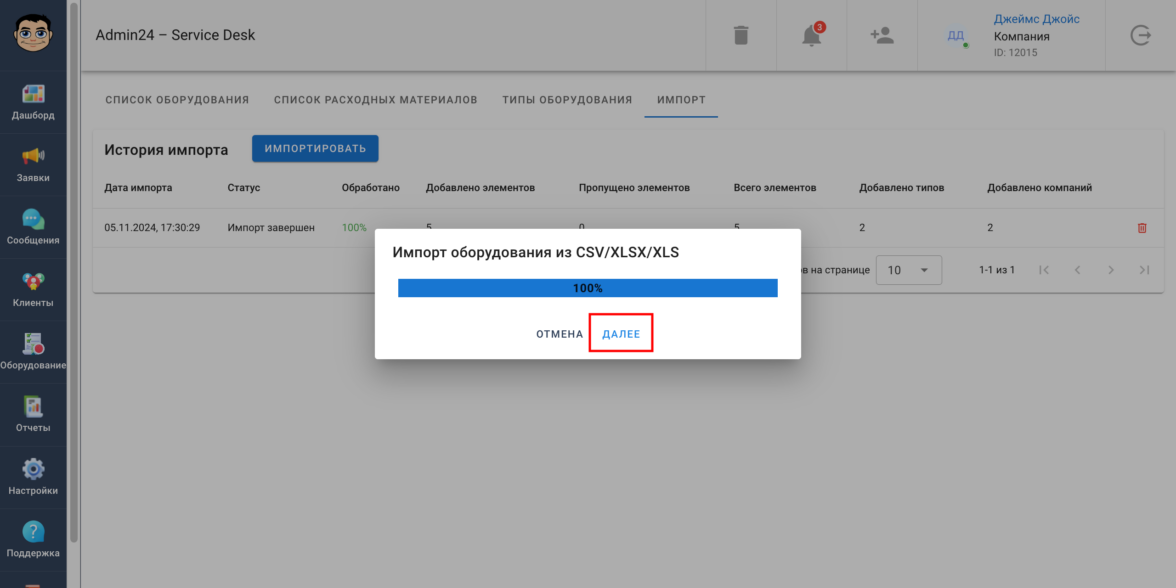Go to previous page of import history

click(1078, 270)
